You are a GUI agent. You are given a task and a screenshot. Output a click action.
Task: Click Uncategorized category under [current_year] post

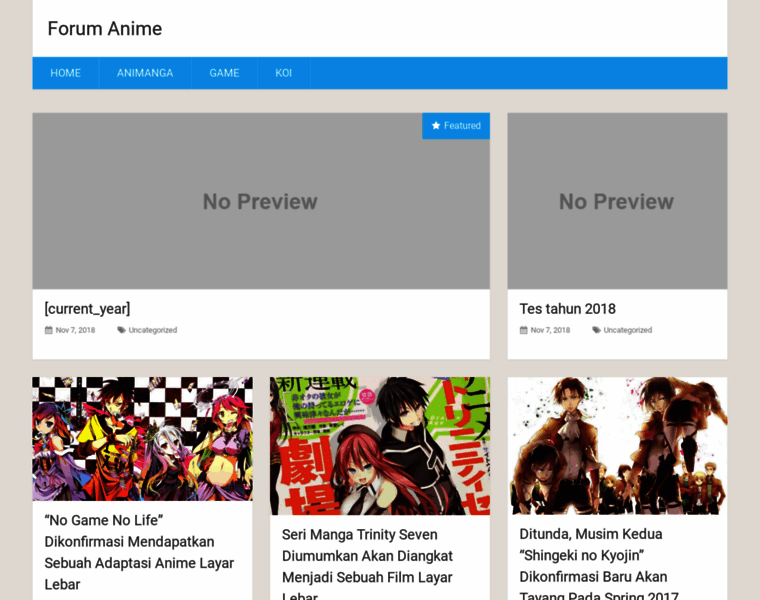point(152,330)
